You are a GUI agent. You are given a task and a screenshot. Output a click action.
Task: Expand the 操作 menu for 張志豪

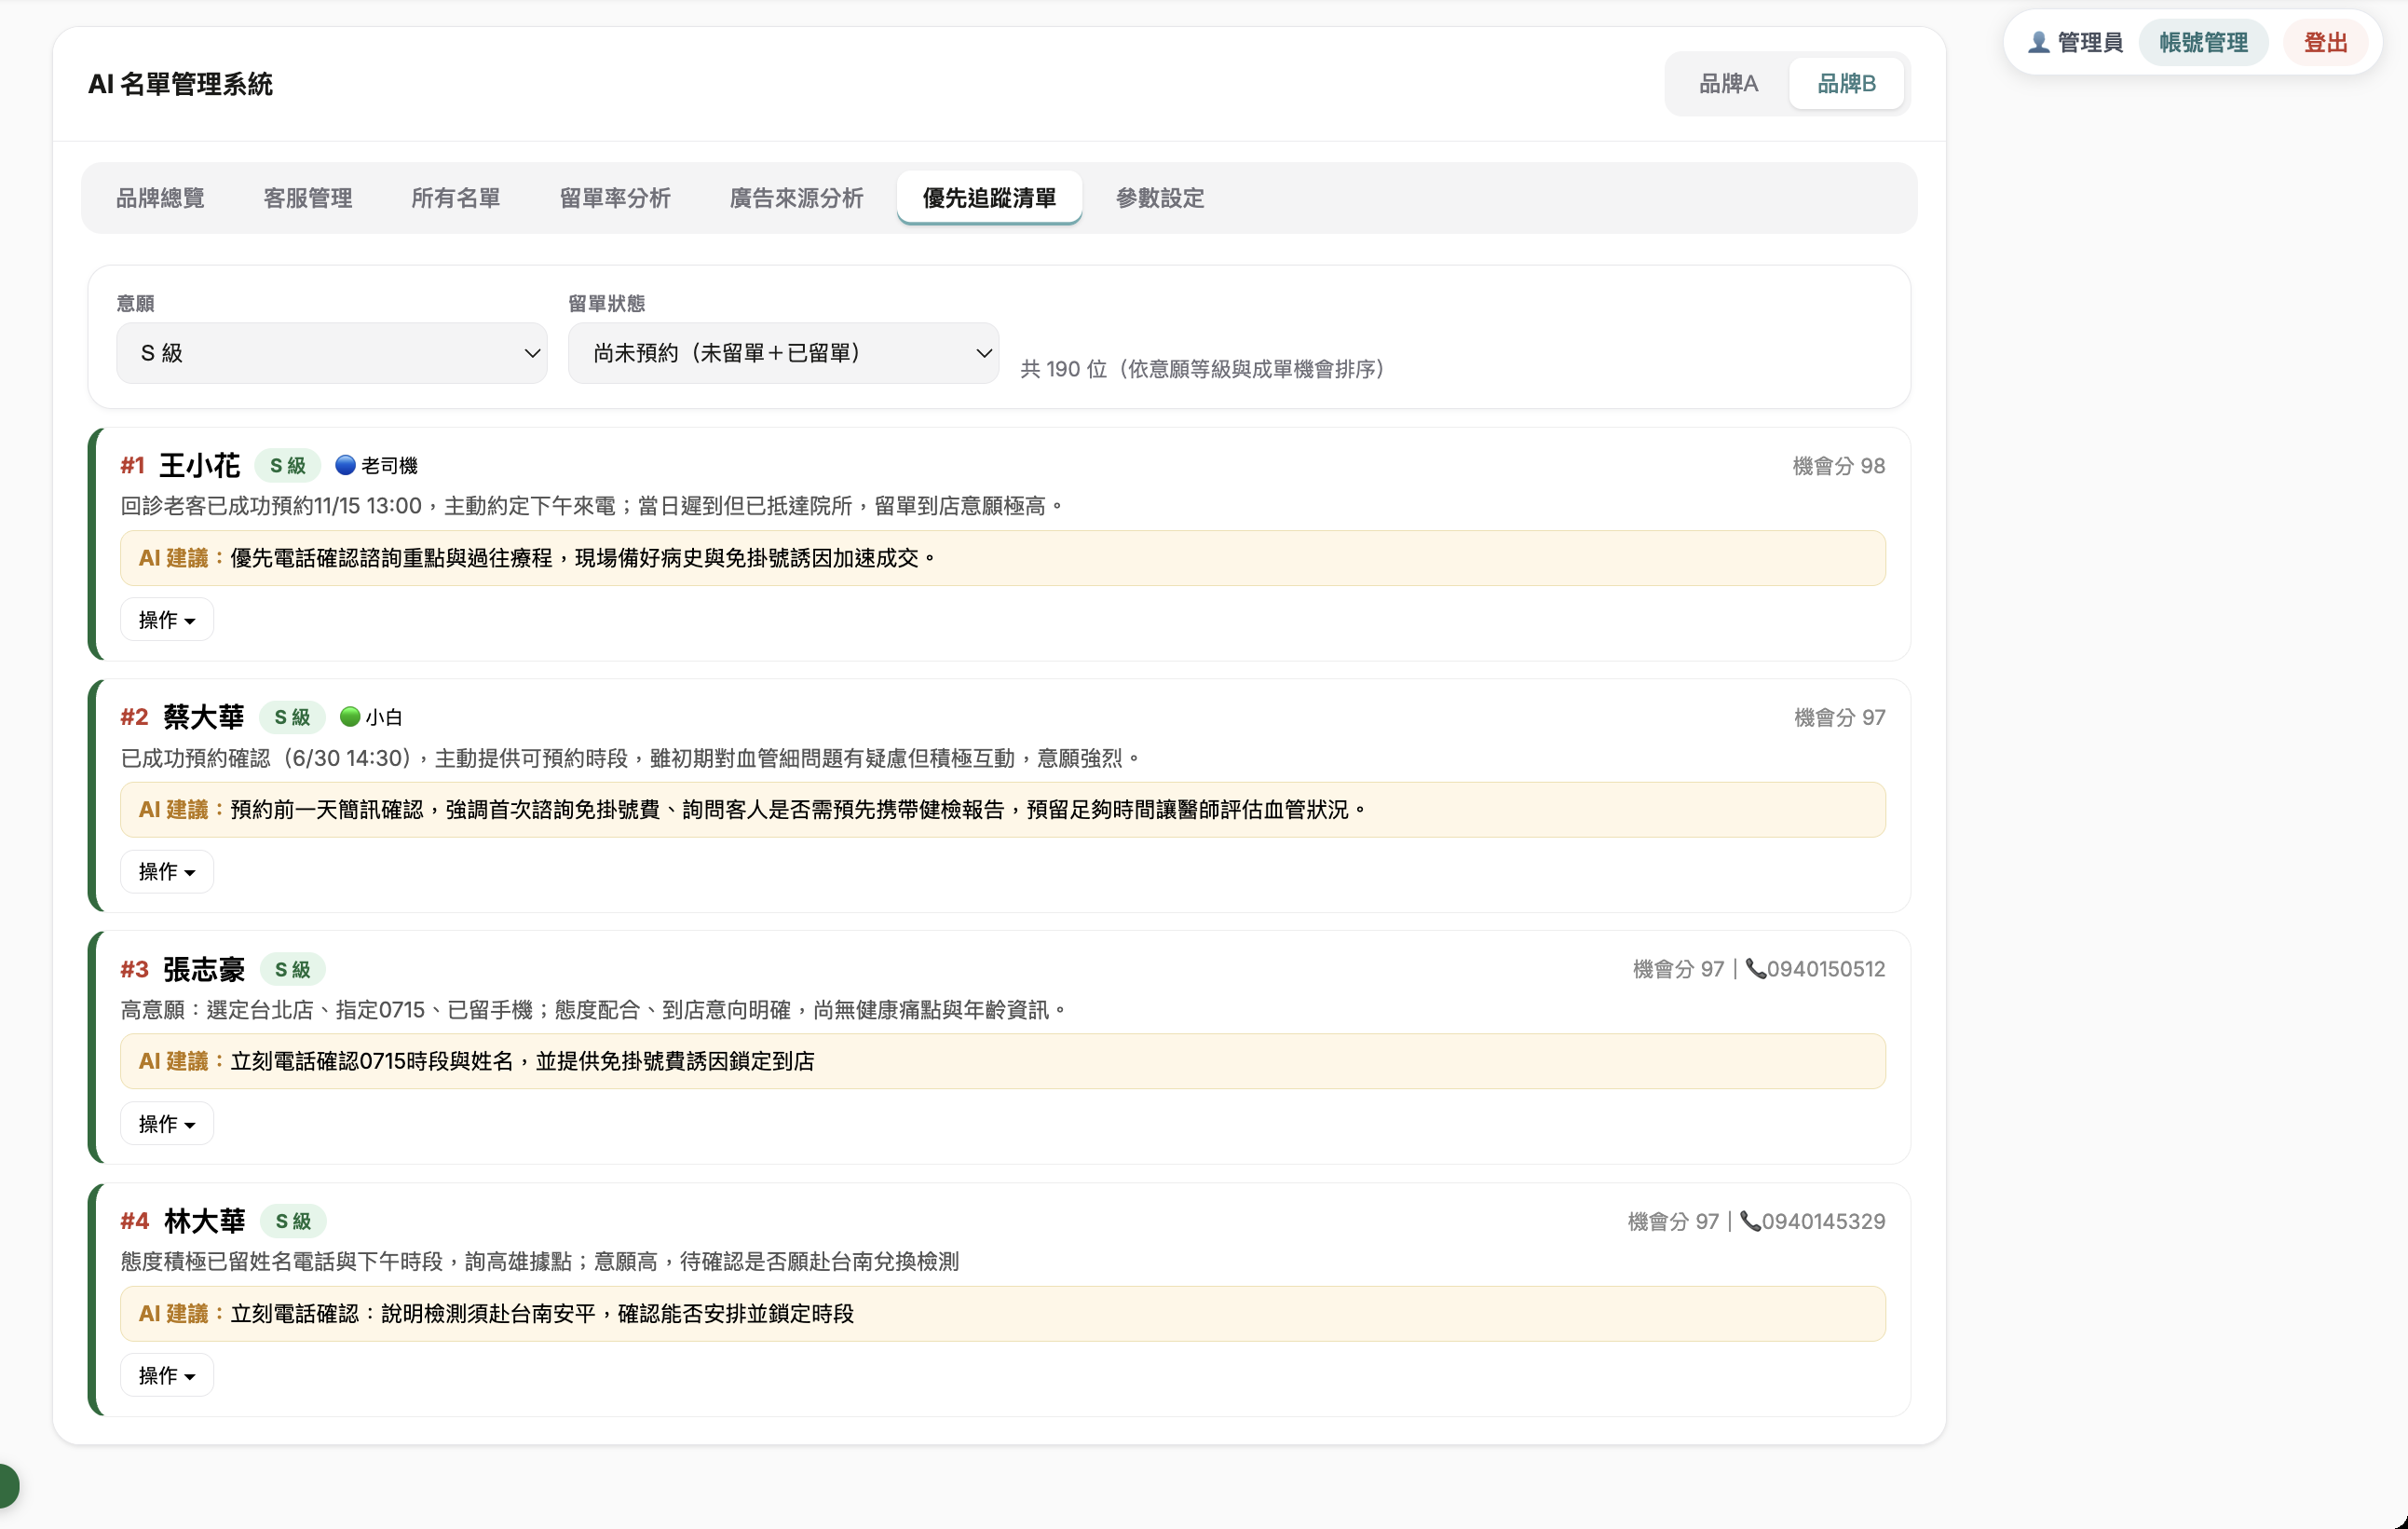pos(167,1124)
